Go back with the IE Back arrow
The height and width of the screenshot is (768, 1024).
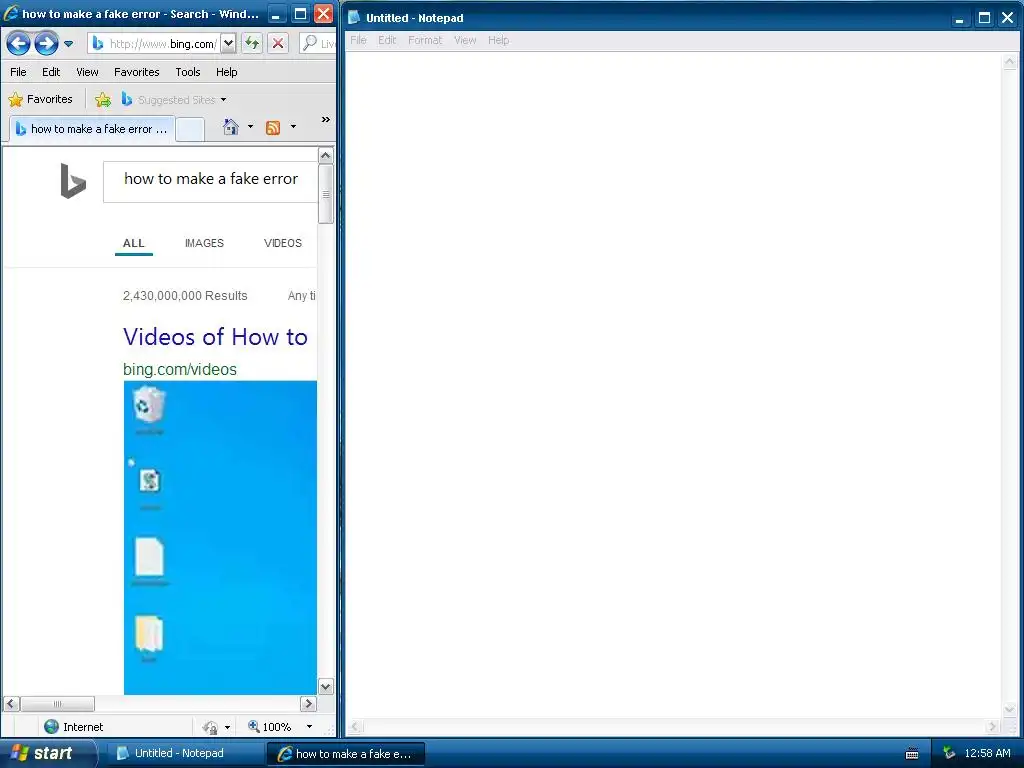(18, 44)
